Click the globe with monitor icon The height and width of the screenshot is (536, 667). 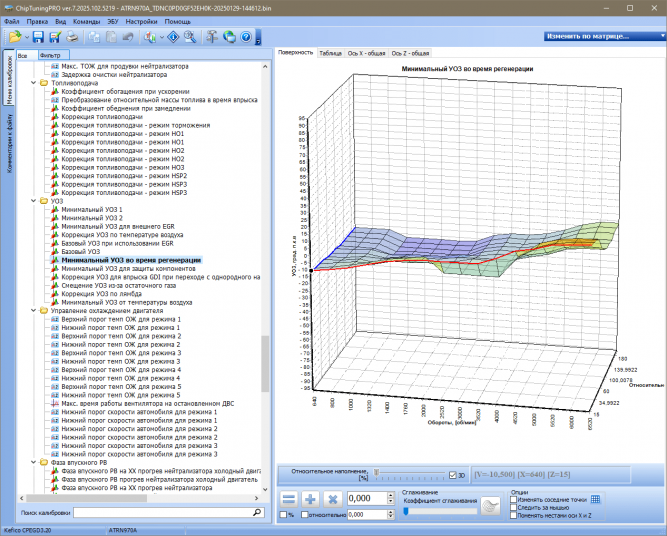[x=229, y=37]
